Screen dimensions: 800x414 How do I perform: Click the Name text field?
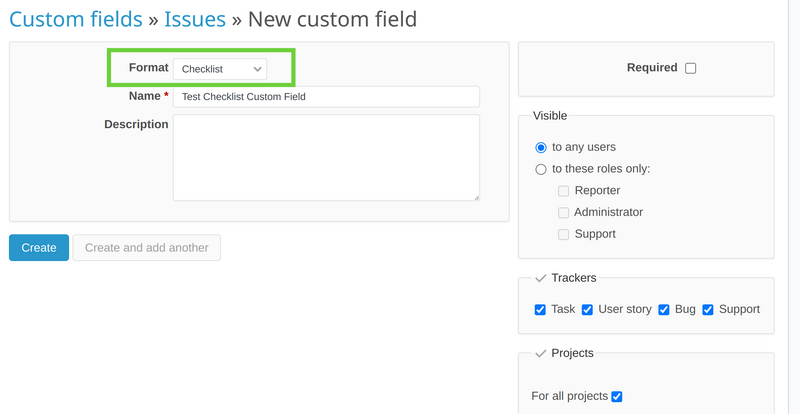[326, 97]
